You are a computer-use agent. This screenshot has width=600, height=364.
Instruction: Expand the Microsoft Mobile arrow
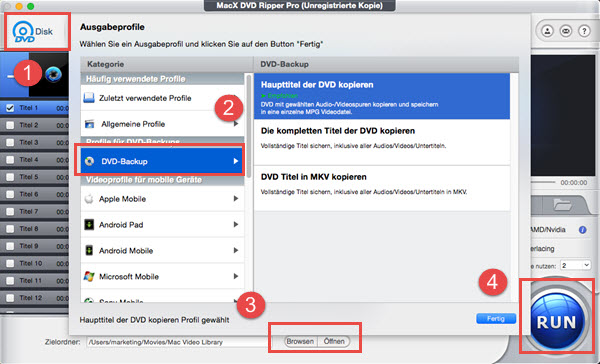(x=236, y=276)
